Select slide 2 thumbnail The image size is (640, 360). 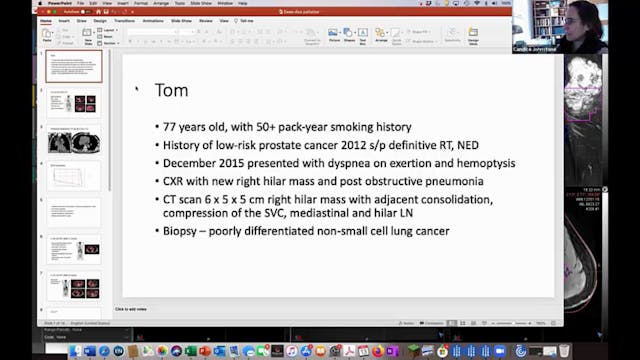(x=73, y=103)
